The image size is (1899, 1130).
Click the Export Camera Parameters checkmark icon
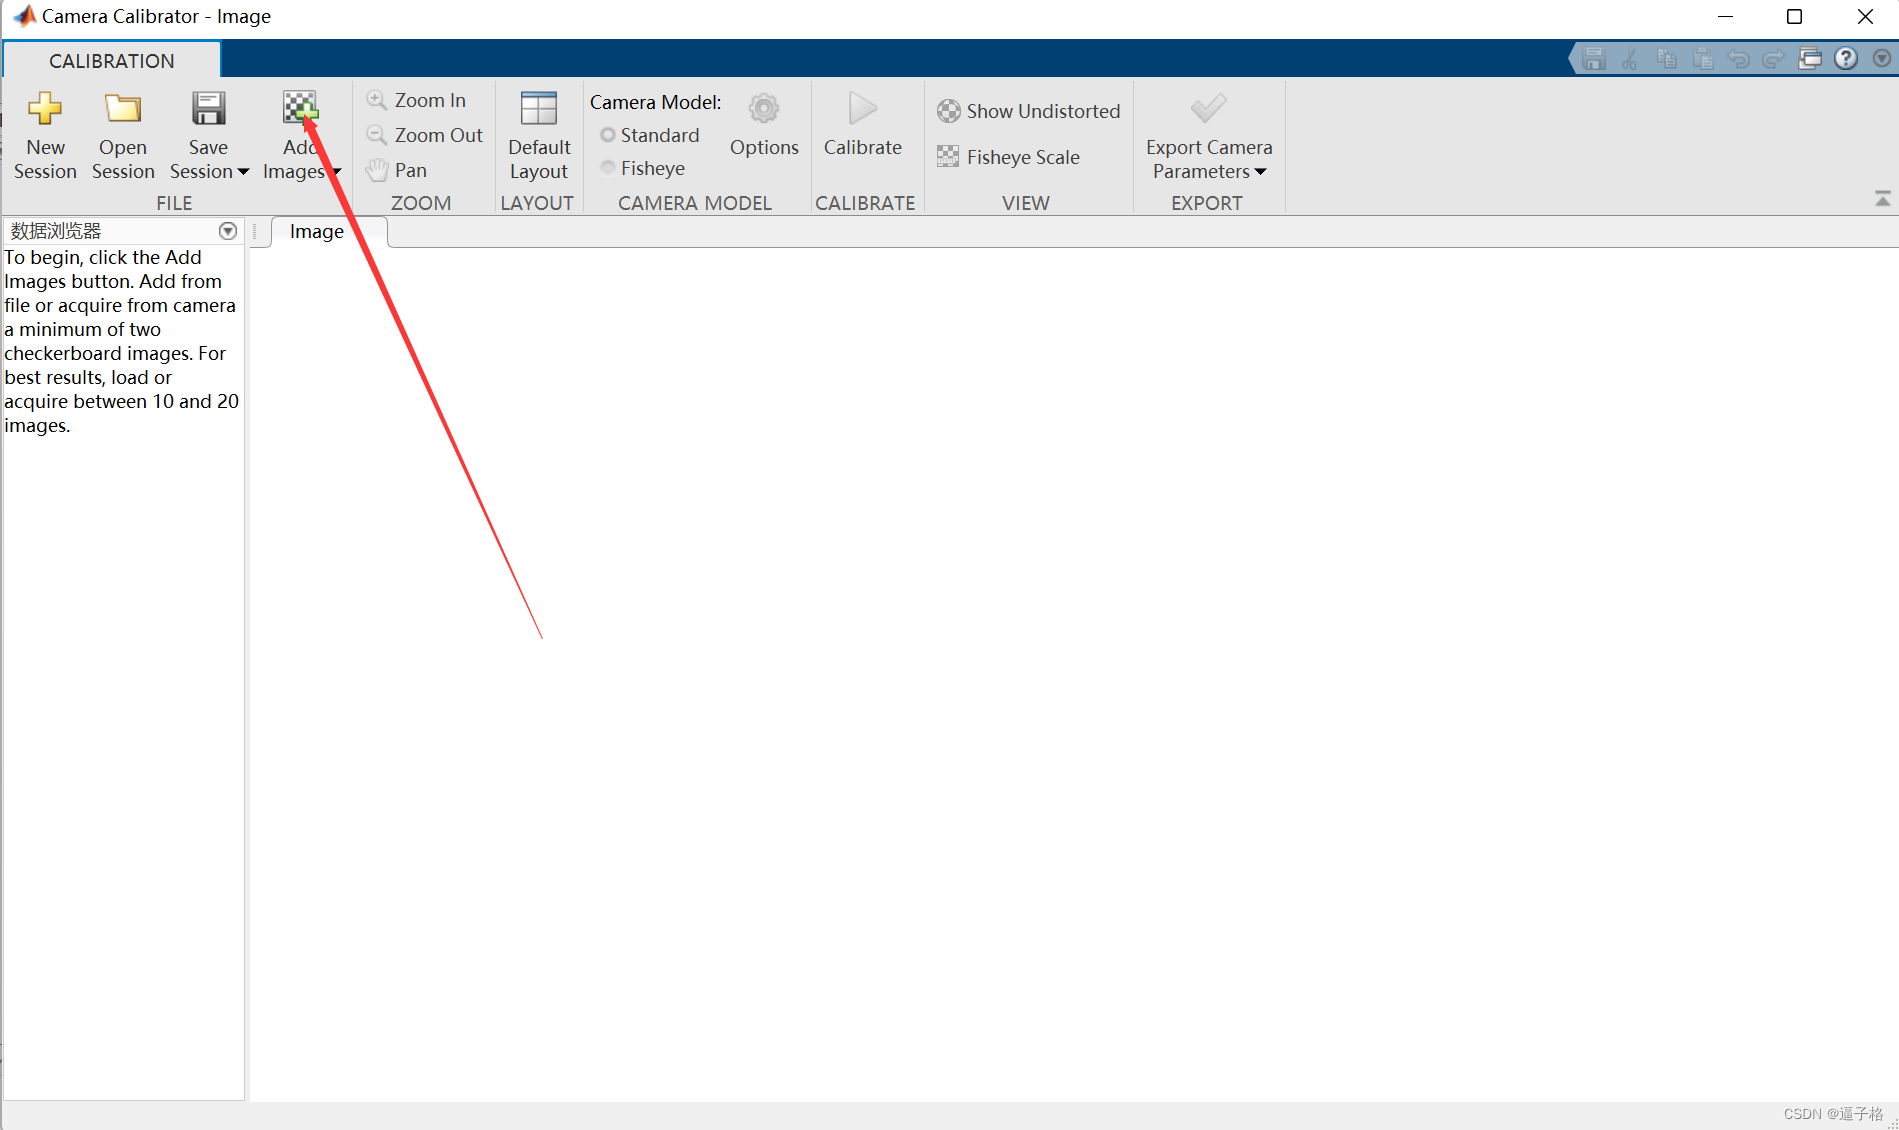1208,108
